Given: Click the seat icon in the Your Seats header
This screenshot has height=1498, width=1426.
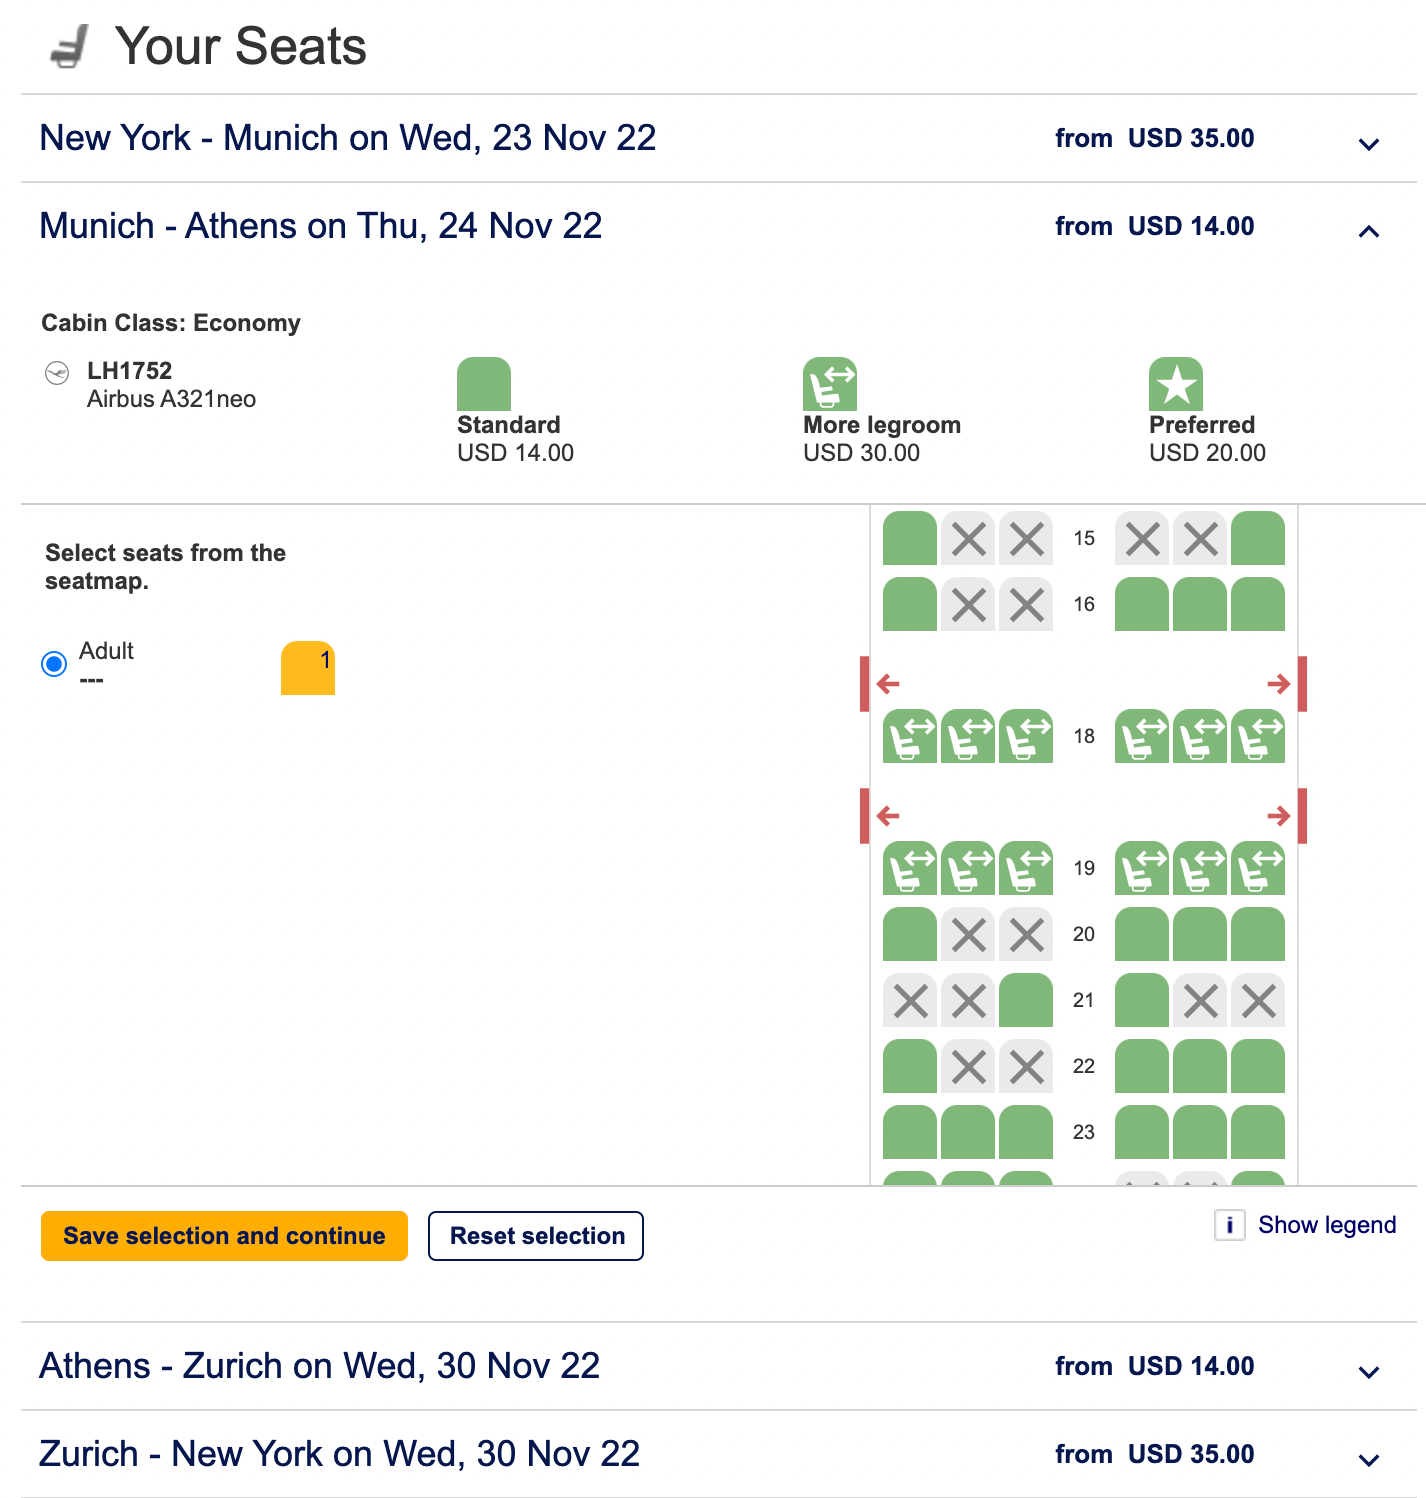Looking at the screenshot, I should (x=69, y=44).
